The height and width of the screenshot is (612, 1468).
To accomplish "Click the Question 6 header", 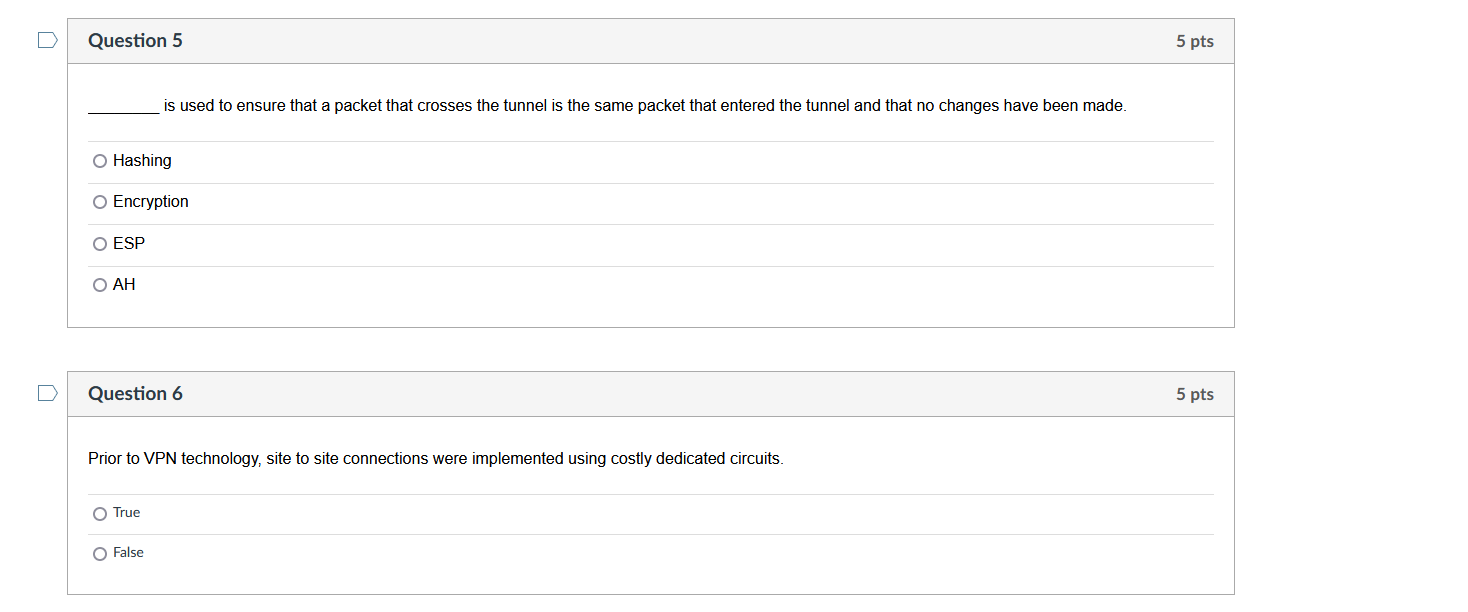I will coord(135,393).
